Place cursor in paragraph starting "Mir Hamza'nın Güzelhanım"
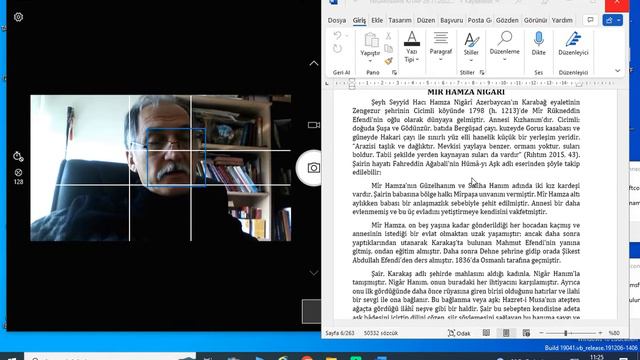 click(x=466, y=198)
